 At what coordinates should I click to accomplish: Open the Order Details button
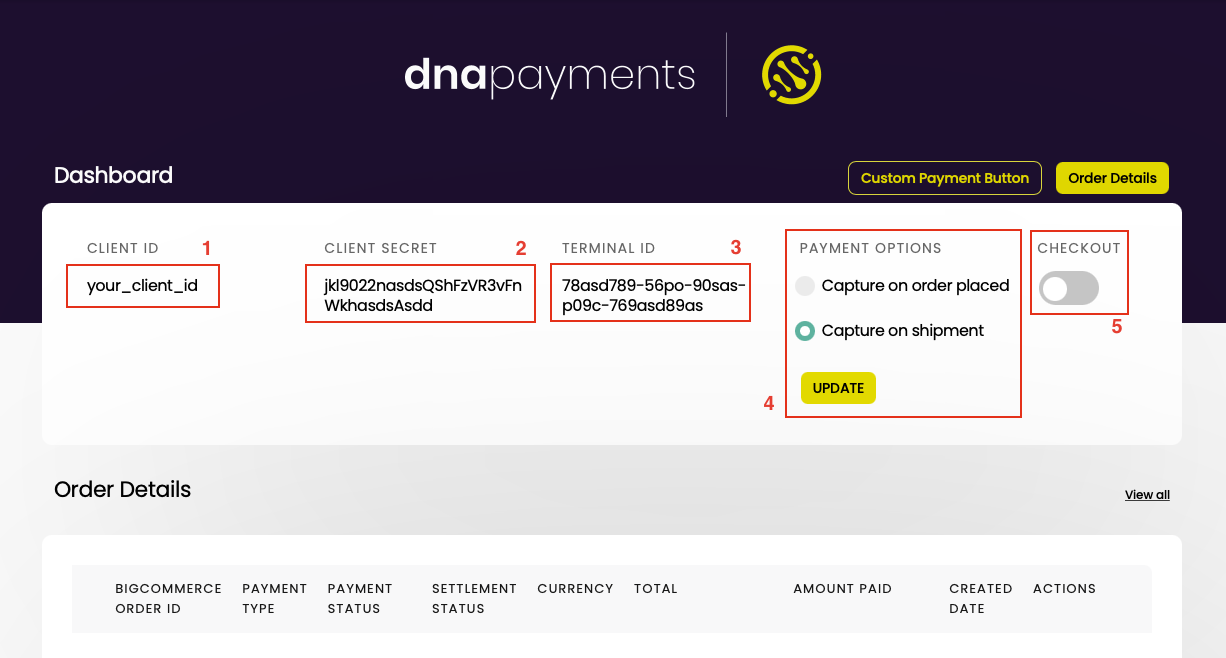(1112, 178)
